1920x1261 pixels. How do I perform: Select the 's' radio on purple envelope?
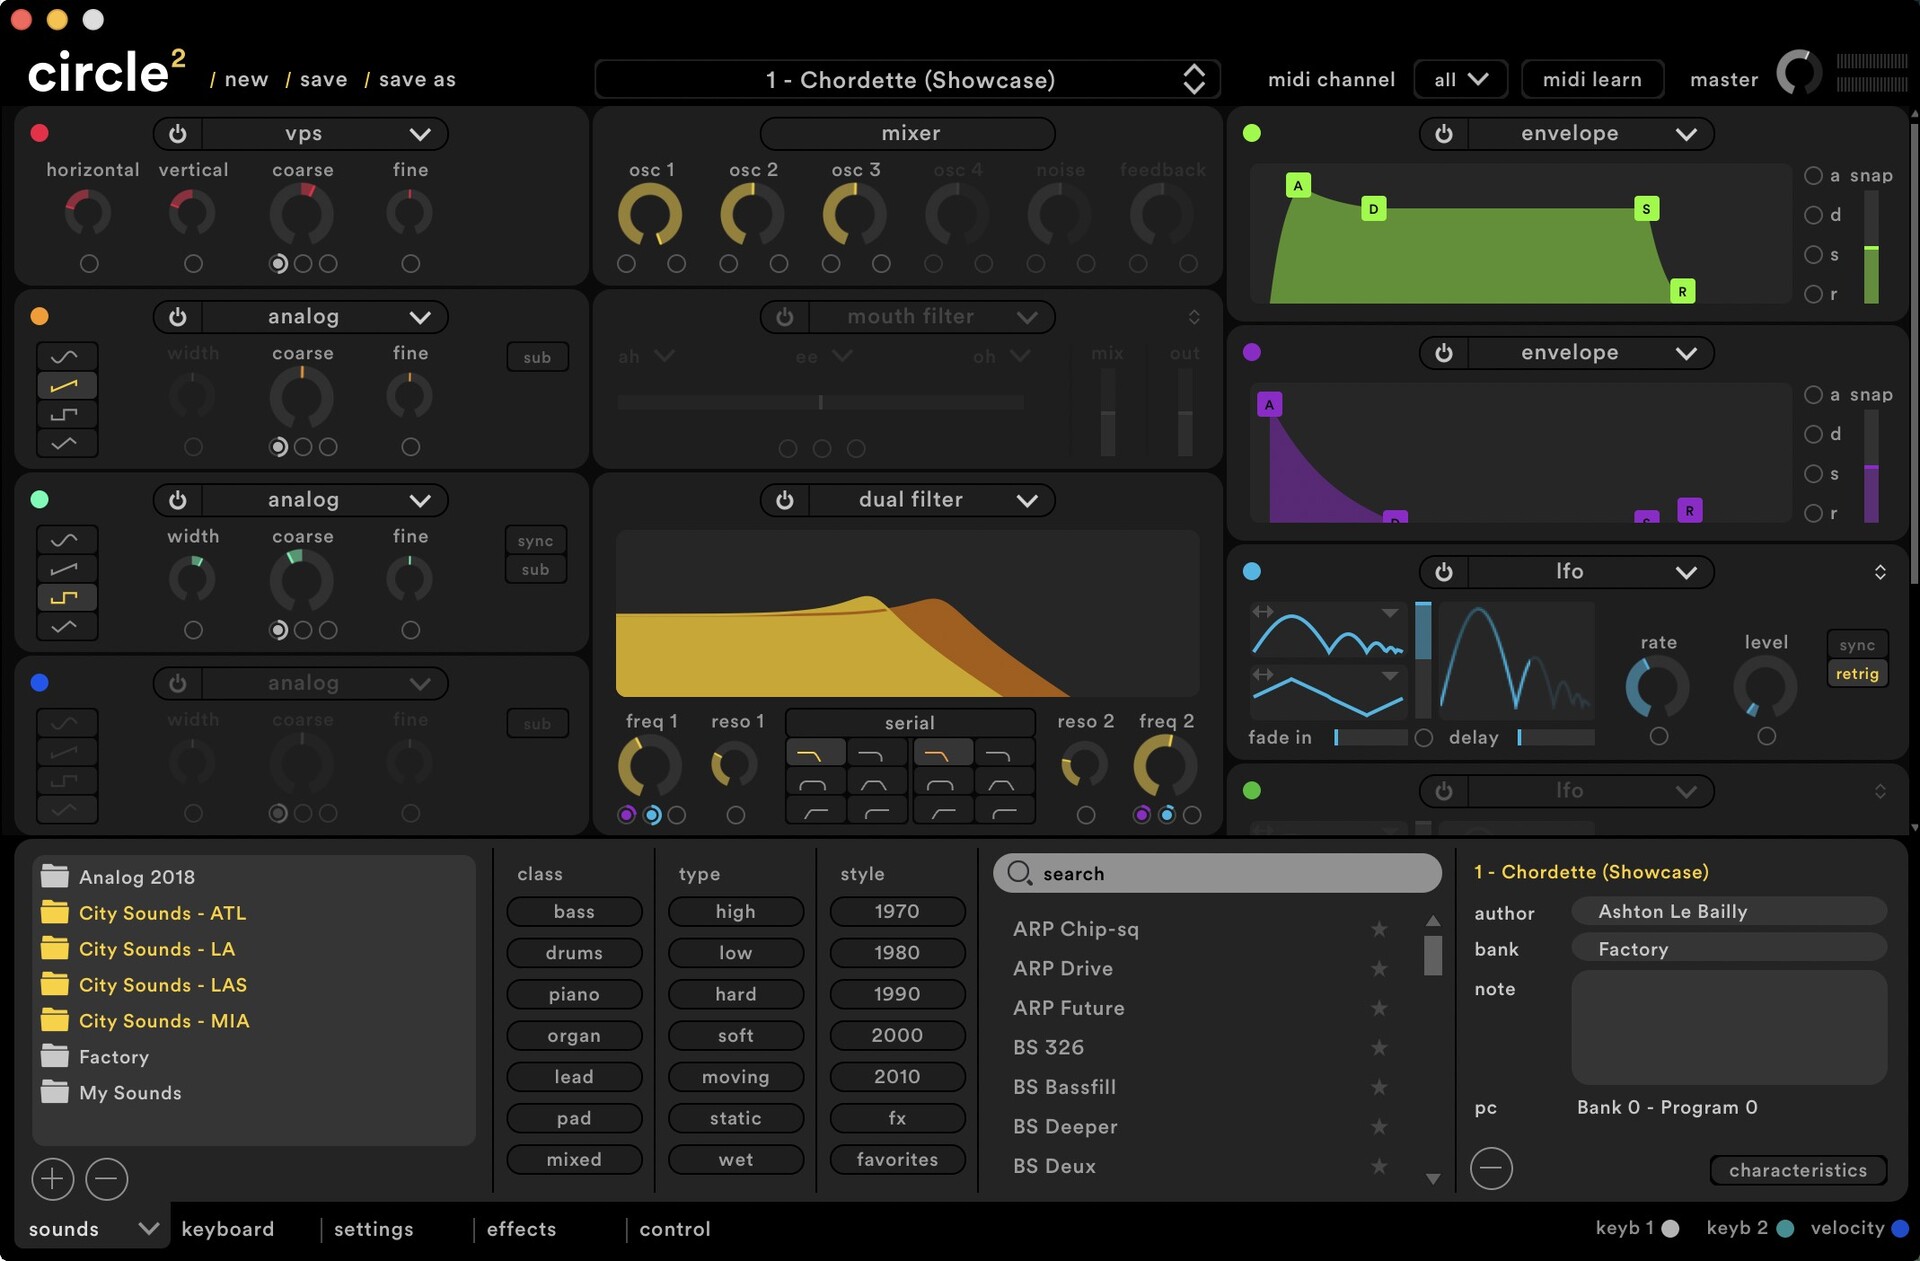click(1813, 474)
